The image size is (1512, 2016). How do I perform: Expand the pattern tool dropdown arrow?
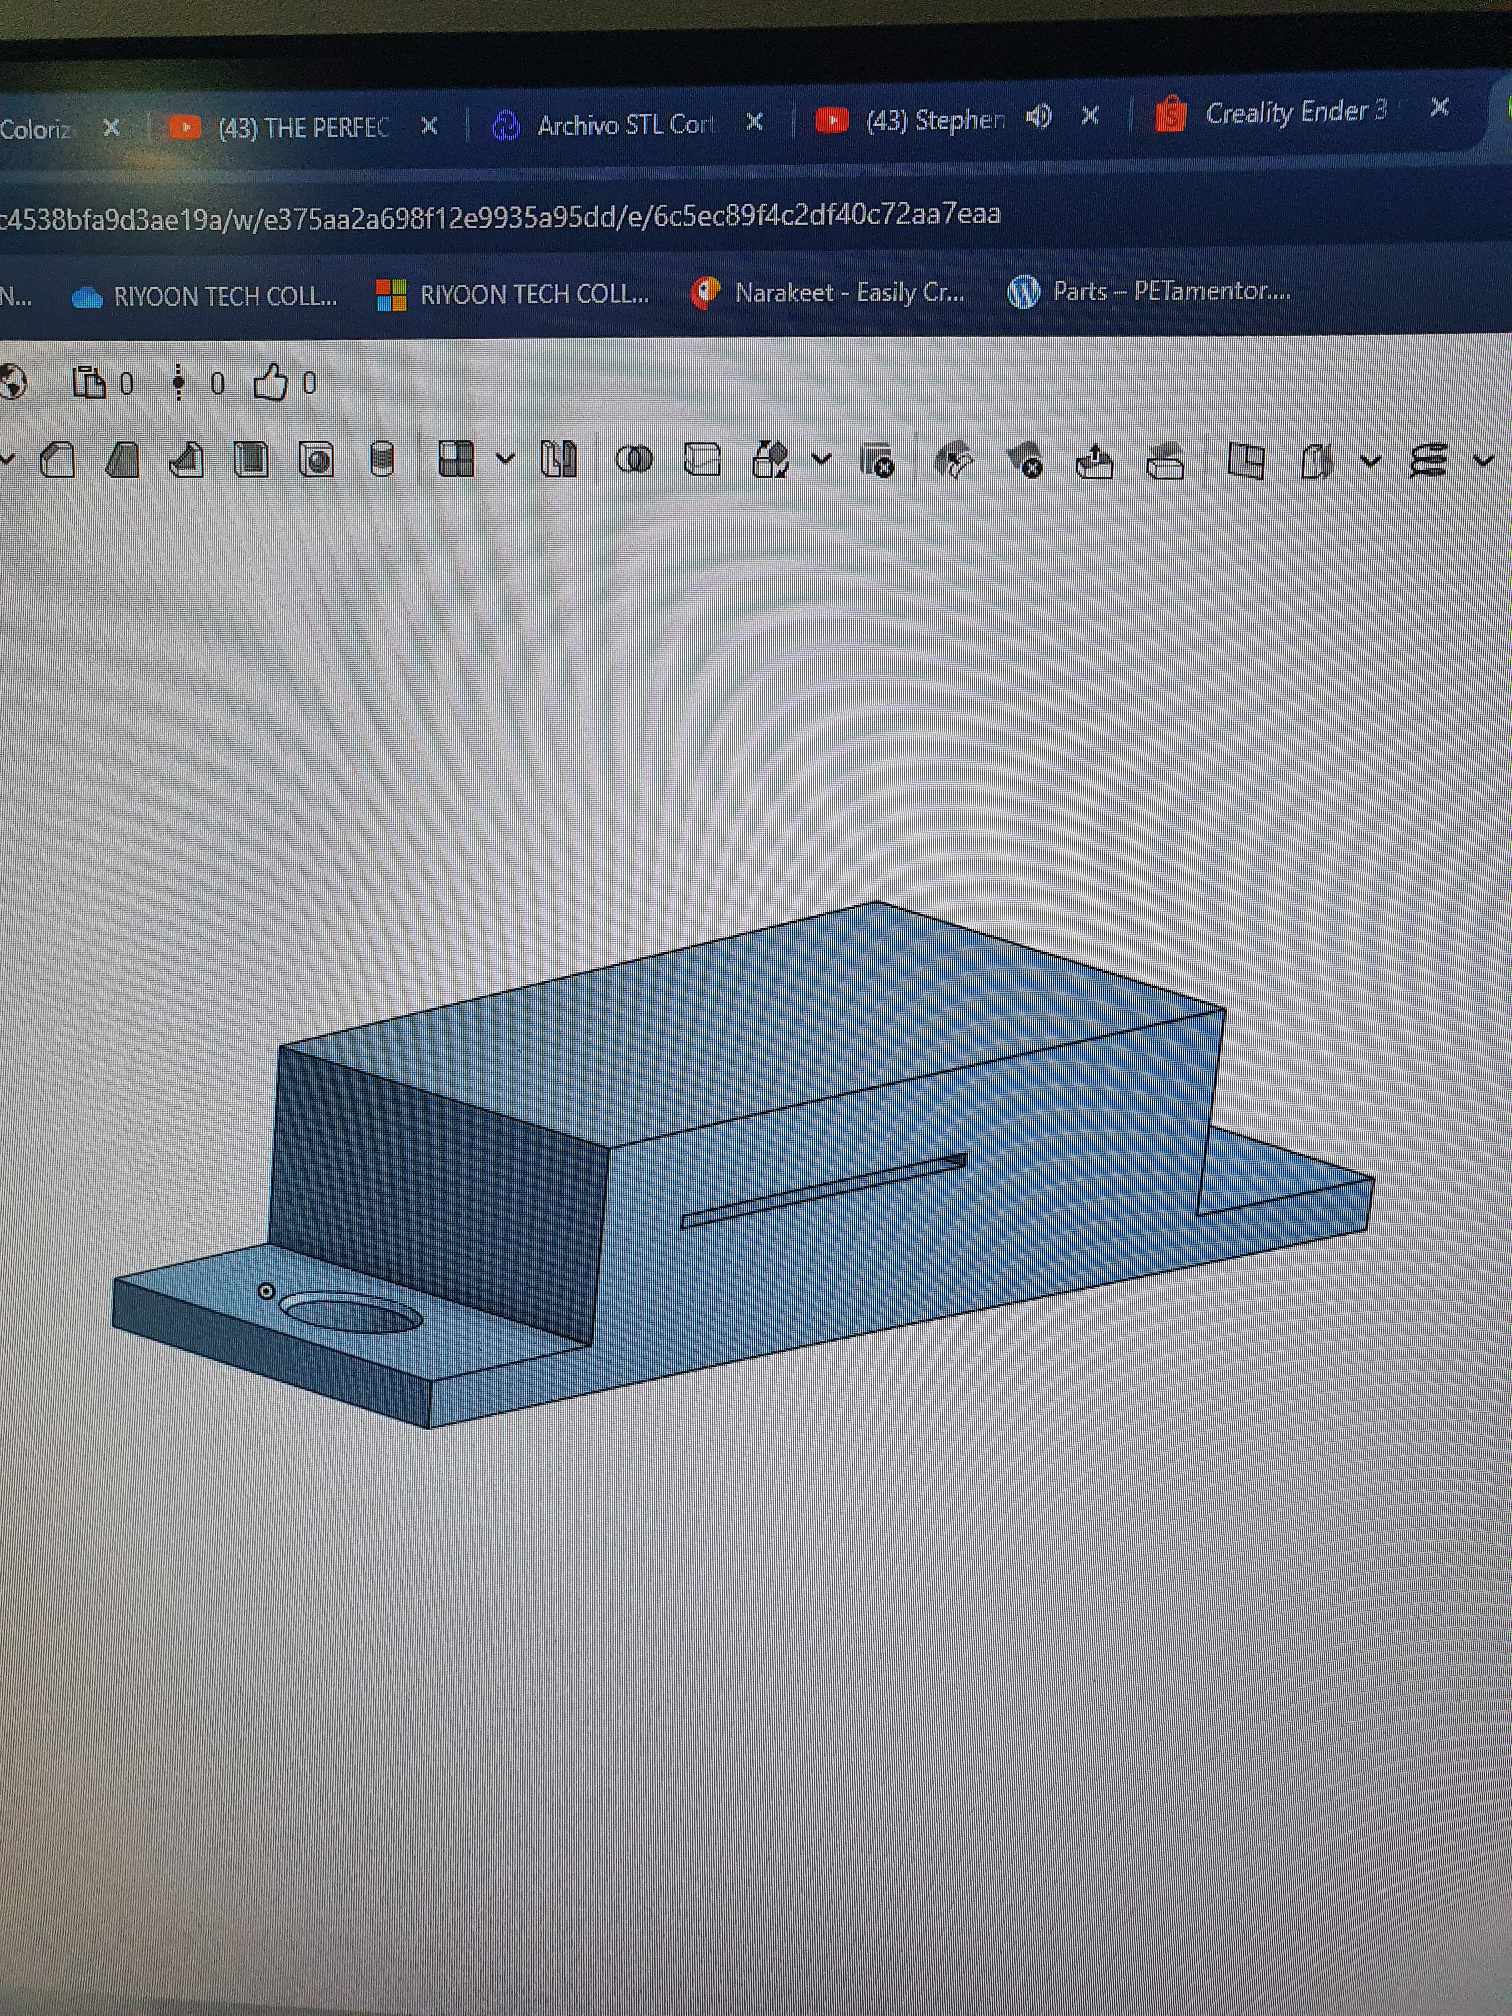tap(505, 460)
